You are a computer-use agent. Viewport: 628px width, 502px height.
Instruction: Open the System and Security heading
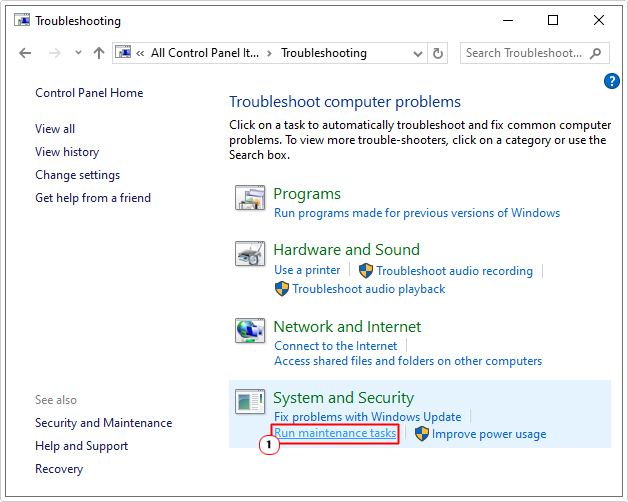pos(343,398)
